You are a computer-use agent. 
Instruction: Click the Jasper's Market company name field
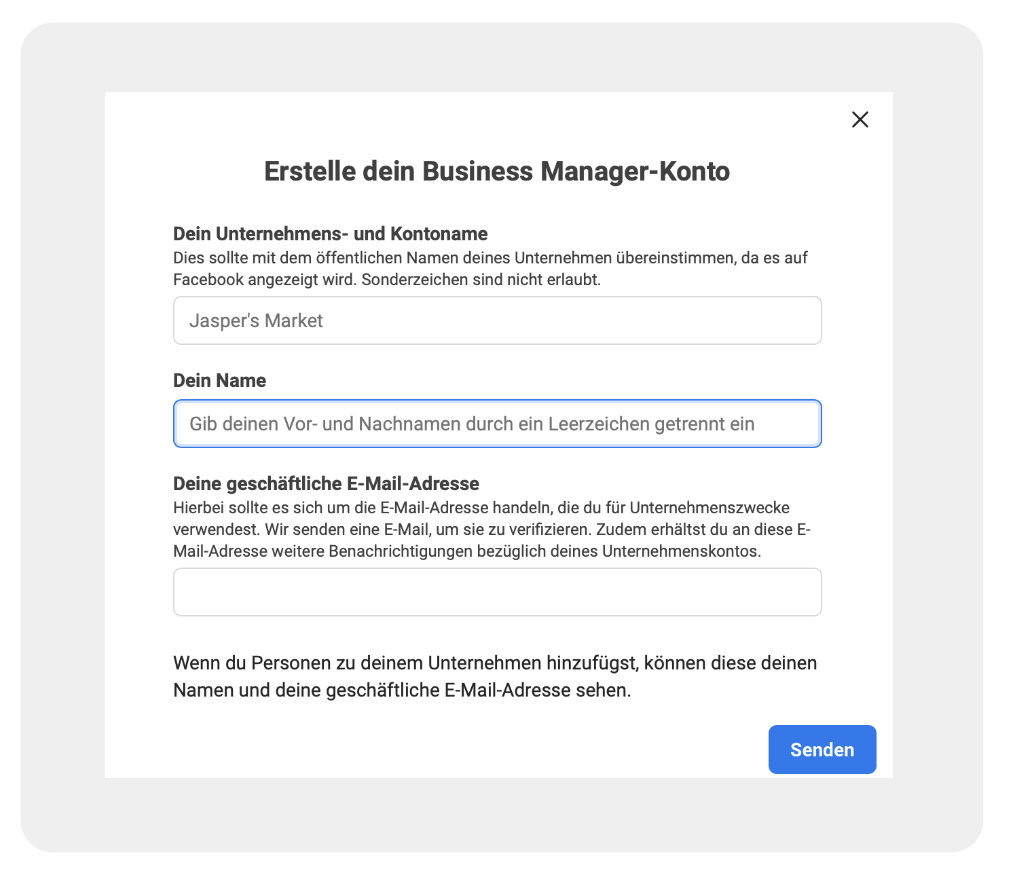497,321
